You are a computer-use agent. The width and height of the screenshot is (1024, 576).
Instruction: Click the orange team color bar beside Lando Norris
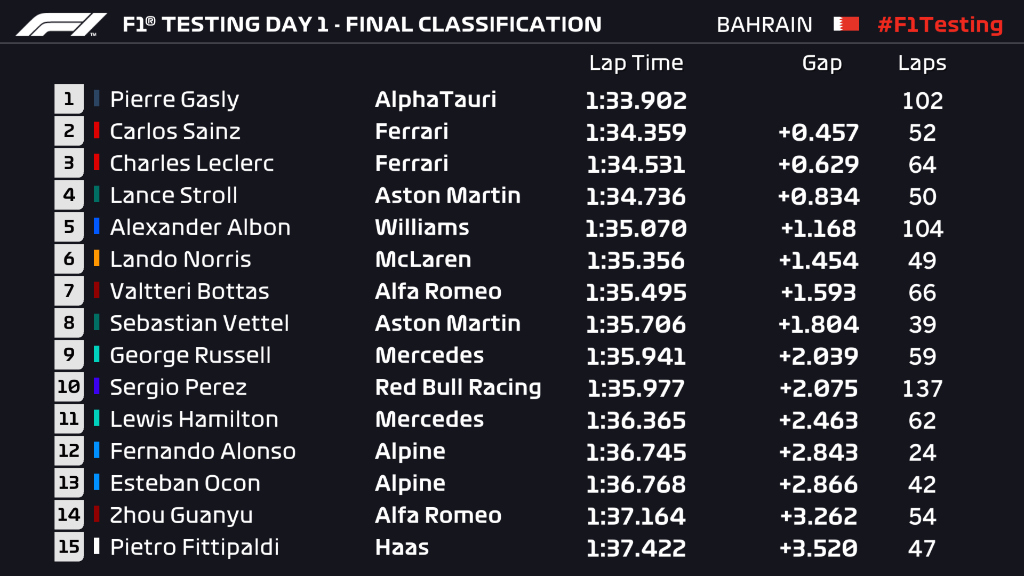[96, 259]
